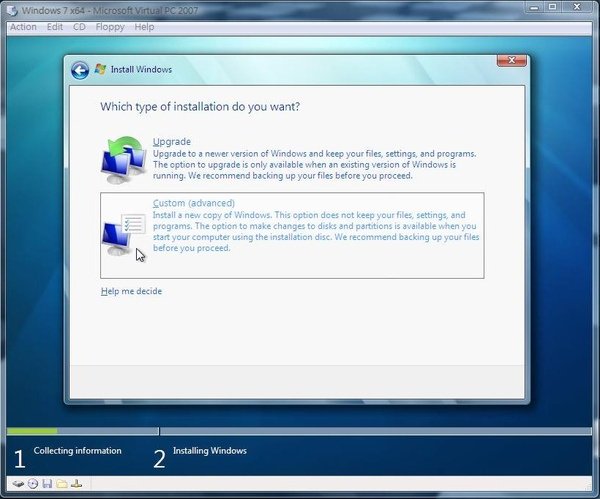
Task: Click the Custom option description paragraph
Action: tap(316, 232)
